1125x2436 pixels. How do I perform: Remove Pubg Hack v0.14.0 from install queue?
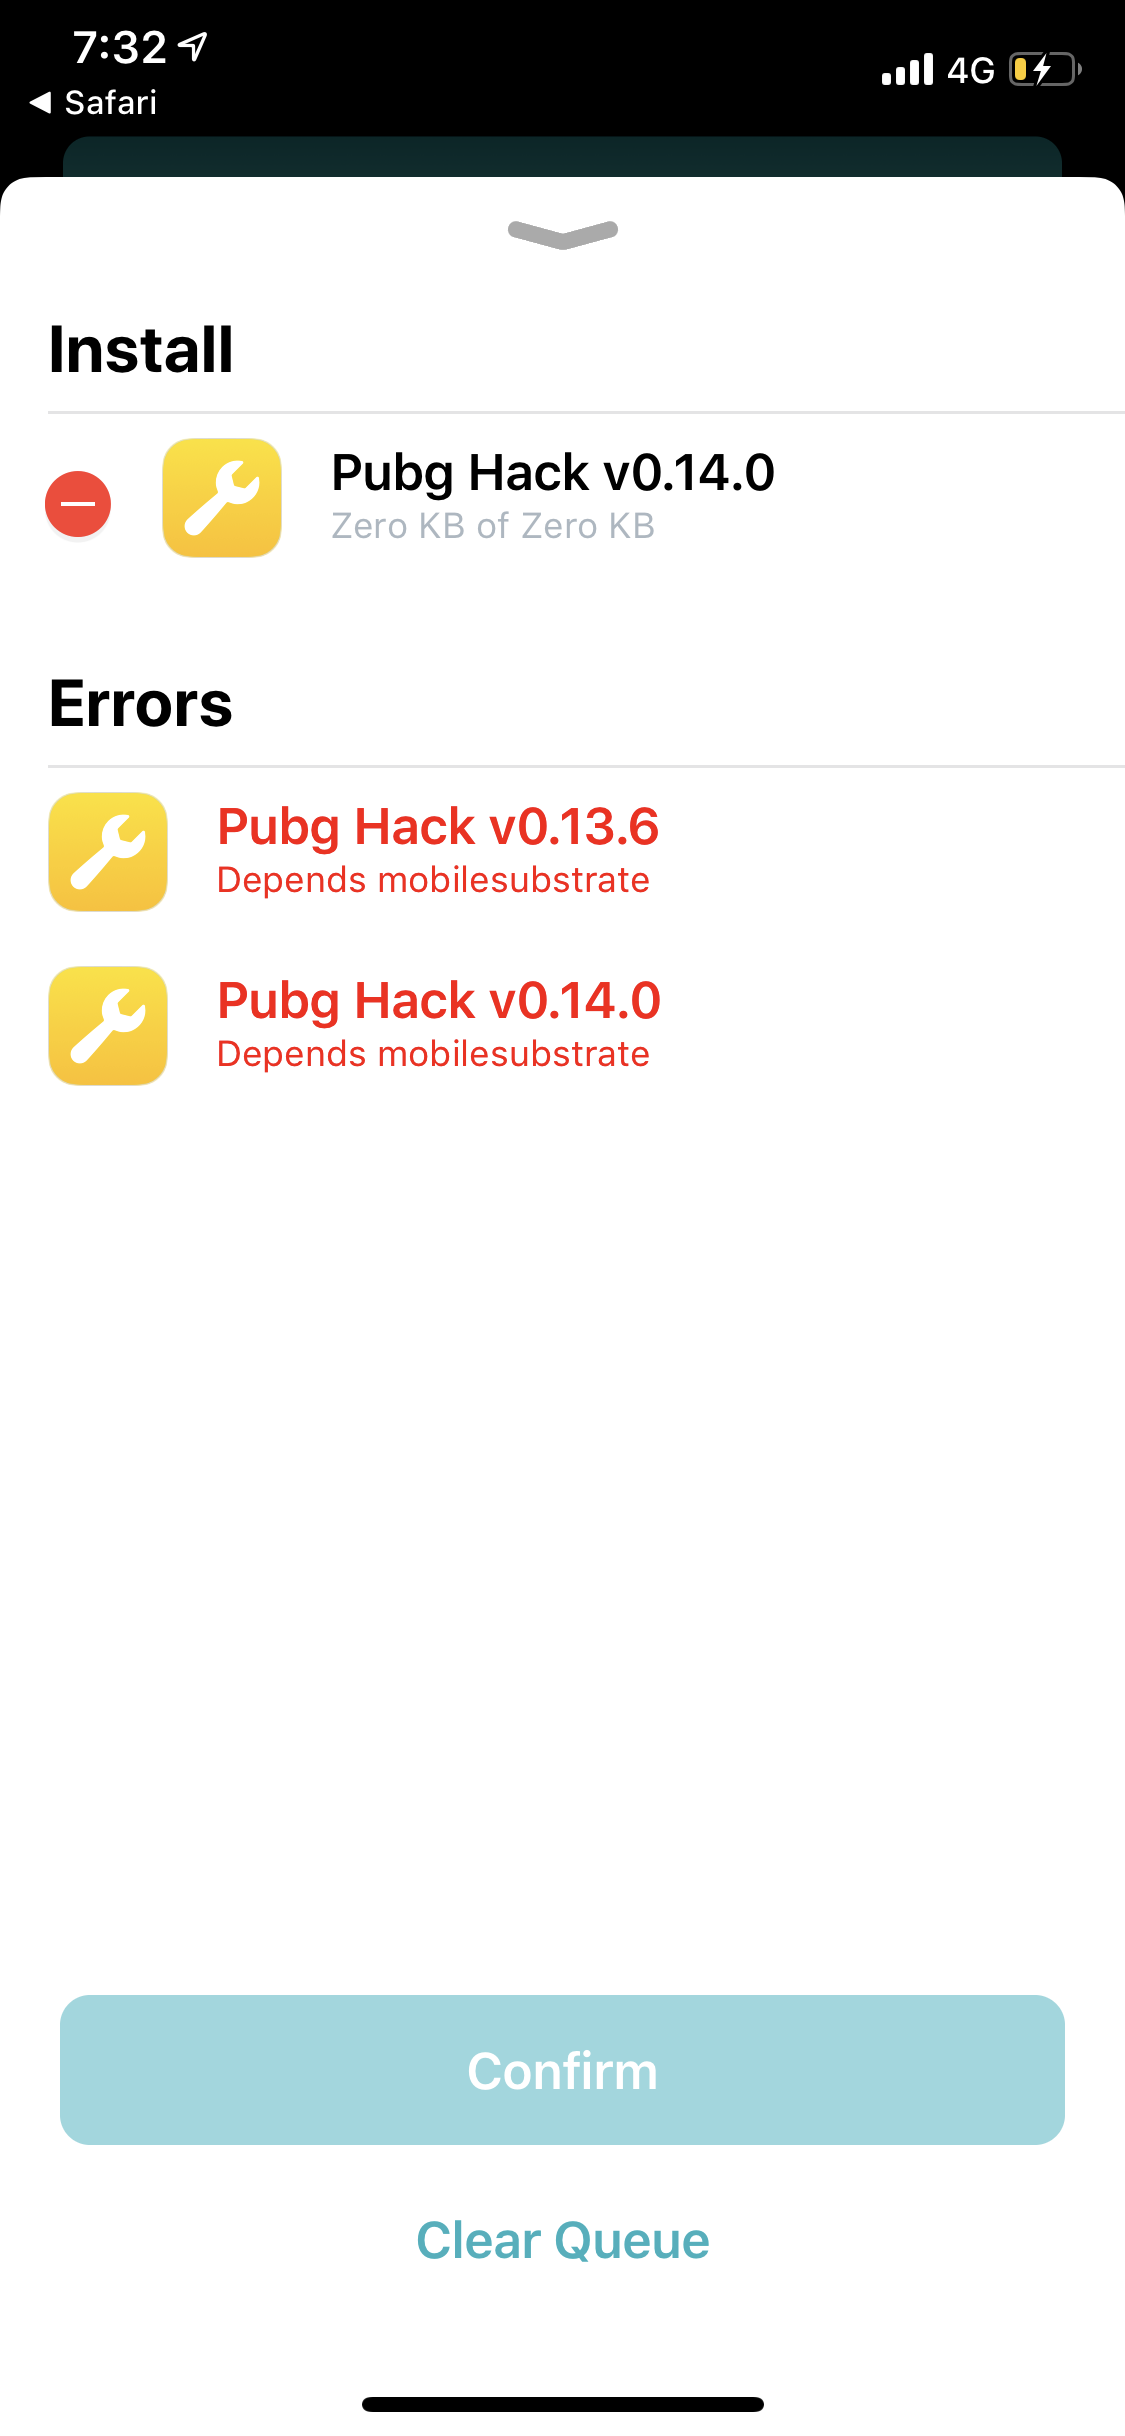point(78,503)
